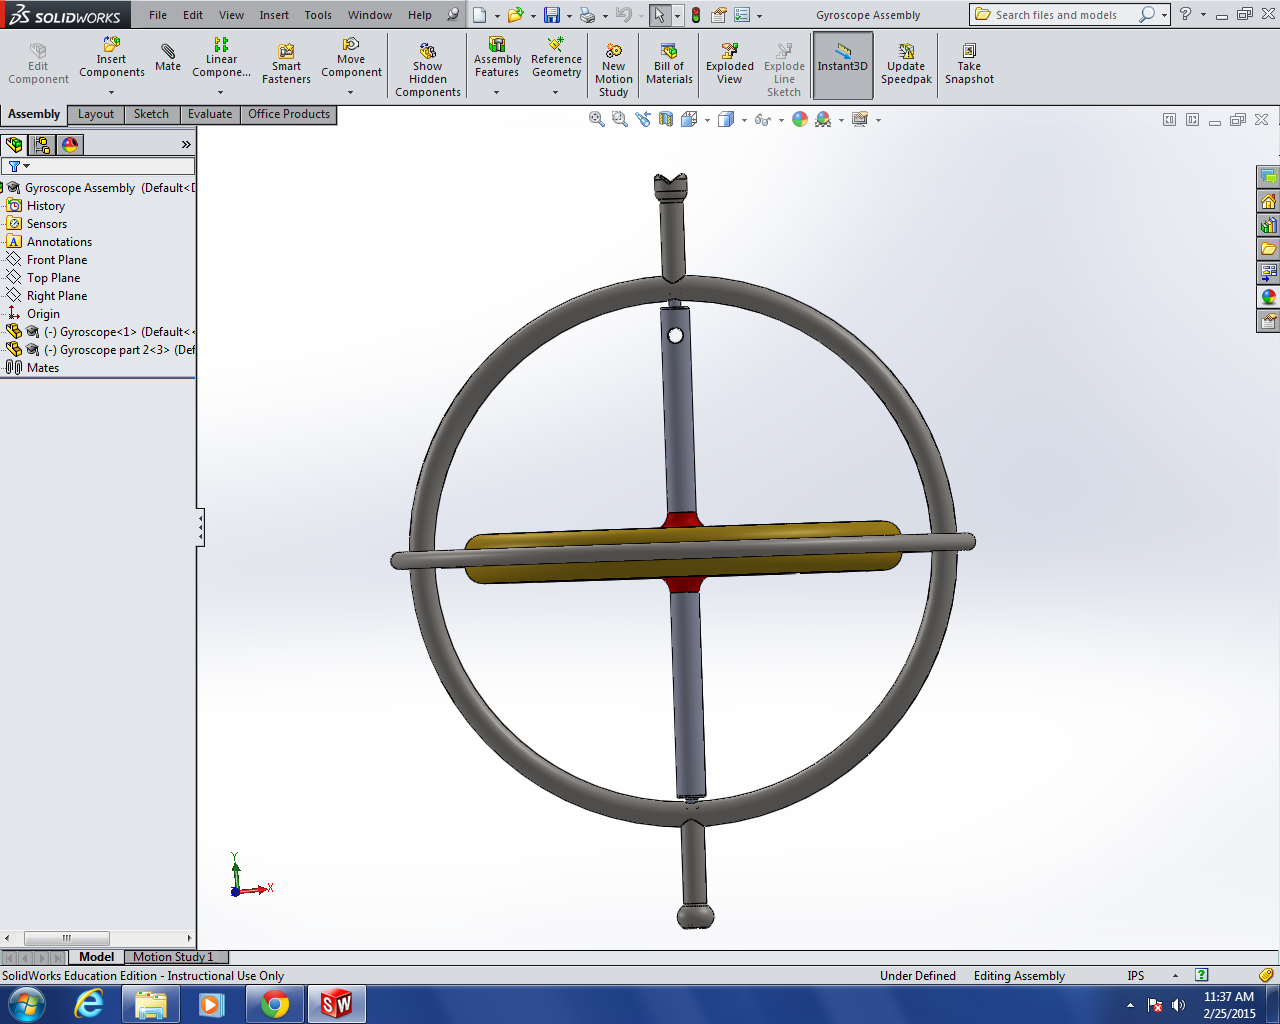Open Google Chrome from the taskbar

tap(274, 1004)
